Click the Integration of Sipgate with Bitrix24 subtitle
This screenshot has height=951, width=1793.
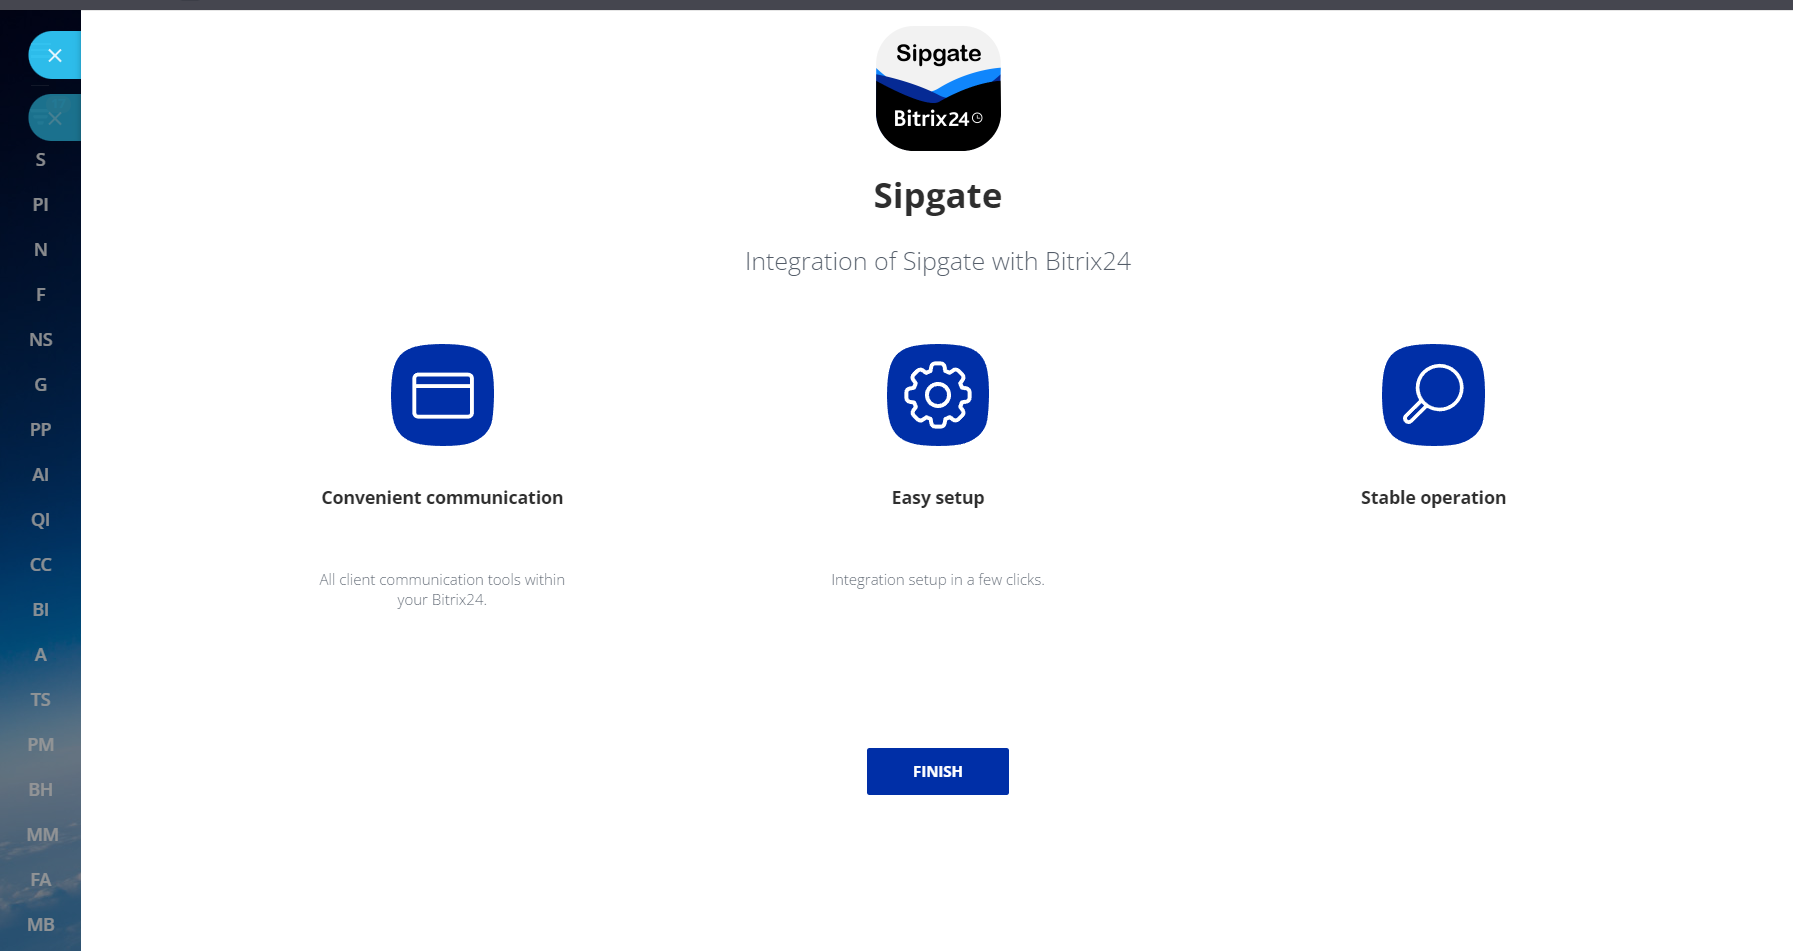(937, 262)
